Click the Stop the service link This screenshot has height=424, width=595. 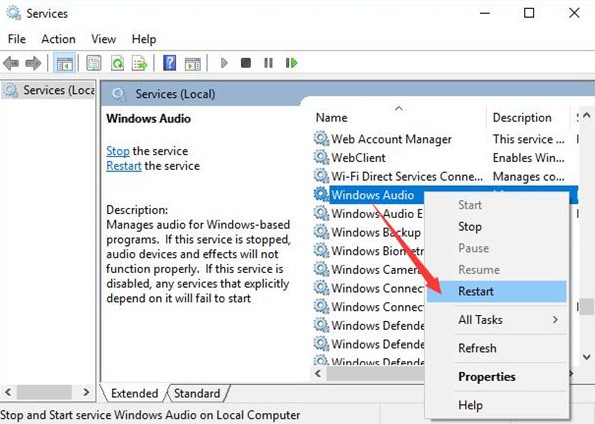[118, 151]
